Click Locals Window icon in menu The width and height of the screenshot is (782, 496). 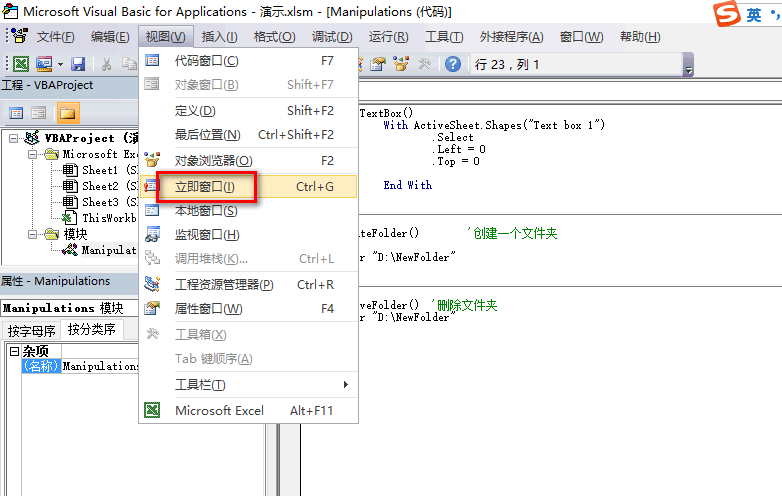click(x=152, y=210)
